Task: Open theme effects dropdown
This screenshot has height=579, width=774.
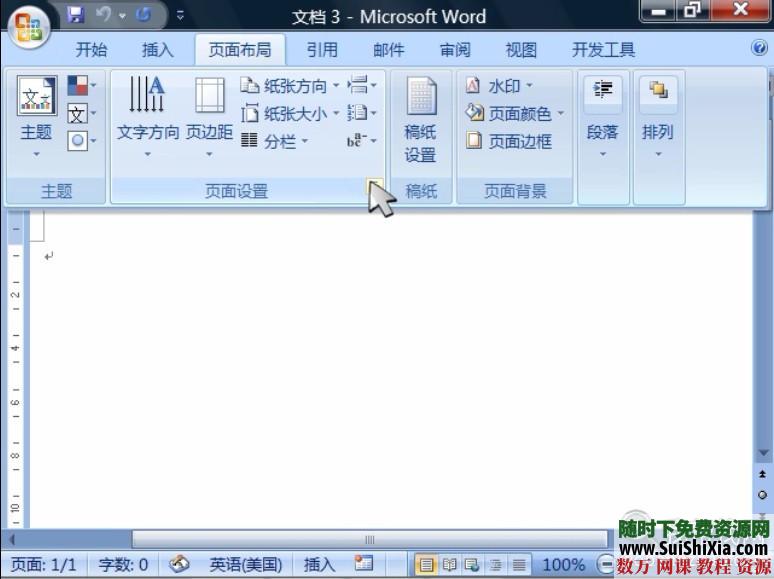Action: tap(81, 141)
